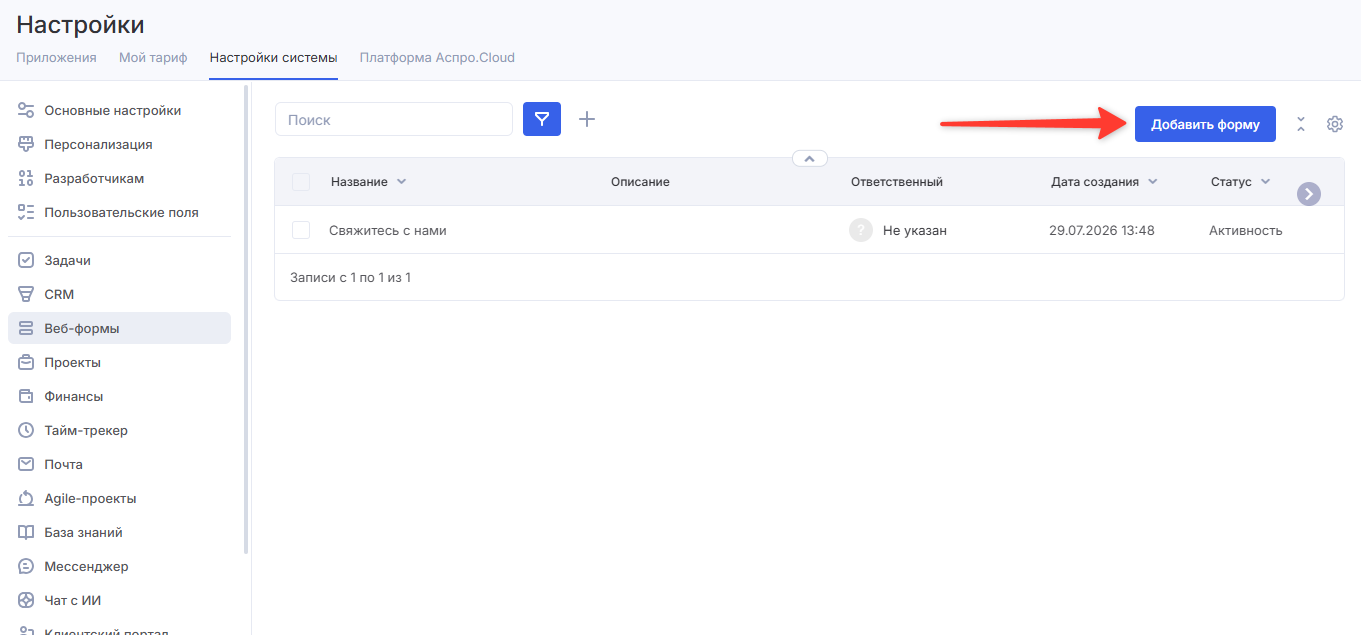Tick the checkbox for the Свяжитесь с нами row
The width and height of the screenshot is (1361, 635).
[x=301, y=230]
